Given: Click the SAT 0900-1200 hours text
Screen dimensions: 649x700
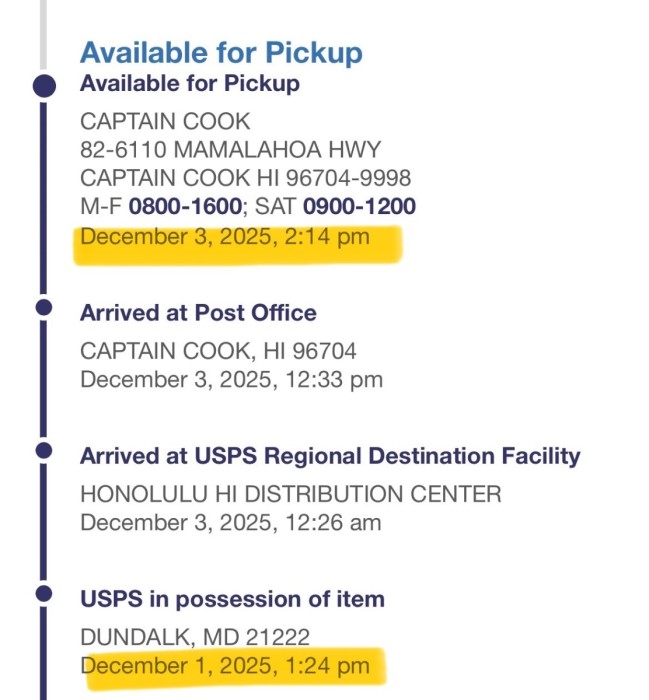Looking at the screenshot, I should click(x=335, y=206).
